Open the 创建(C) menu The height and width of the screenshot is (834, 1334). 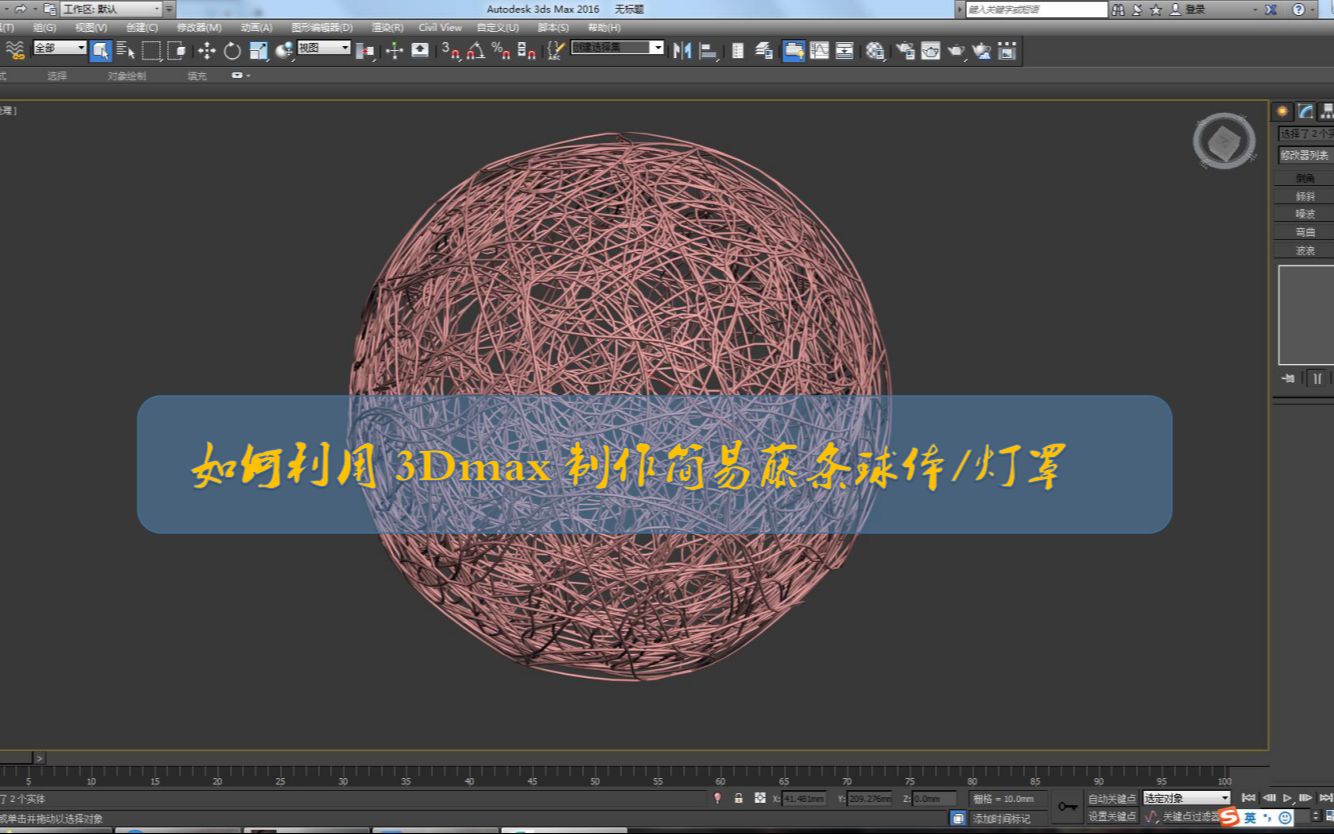coord(141,28)
